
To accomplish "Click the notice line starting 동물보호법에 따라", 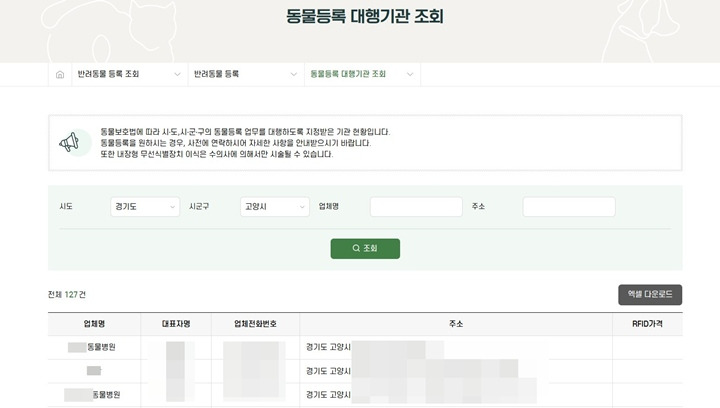I will (245, 132).
